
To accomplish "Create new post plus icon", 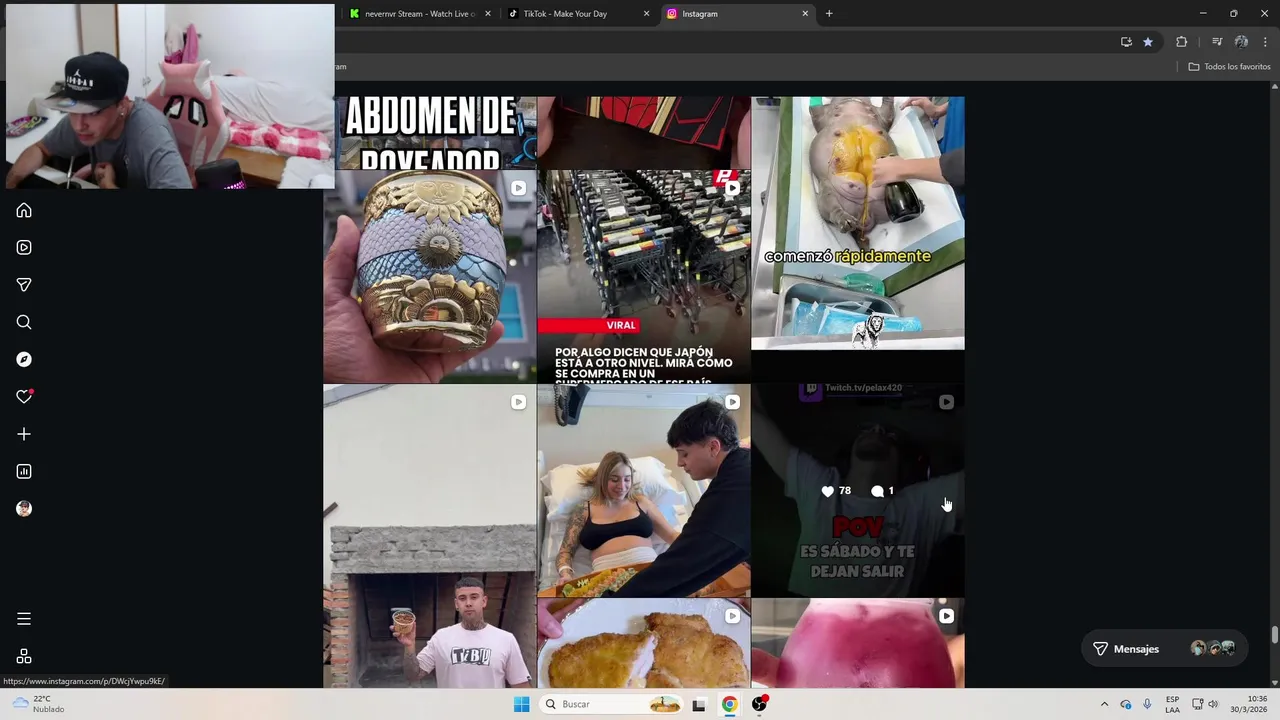I will coord(24,434).
